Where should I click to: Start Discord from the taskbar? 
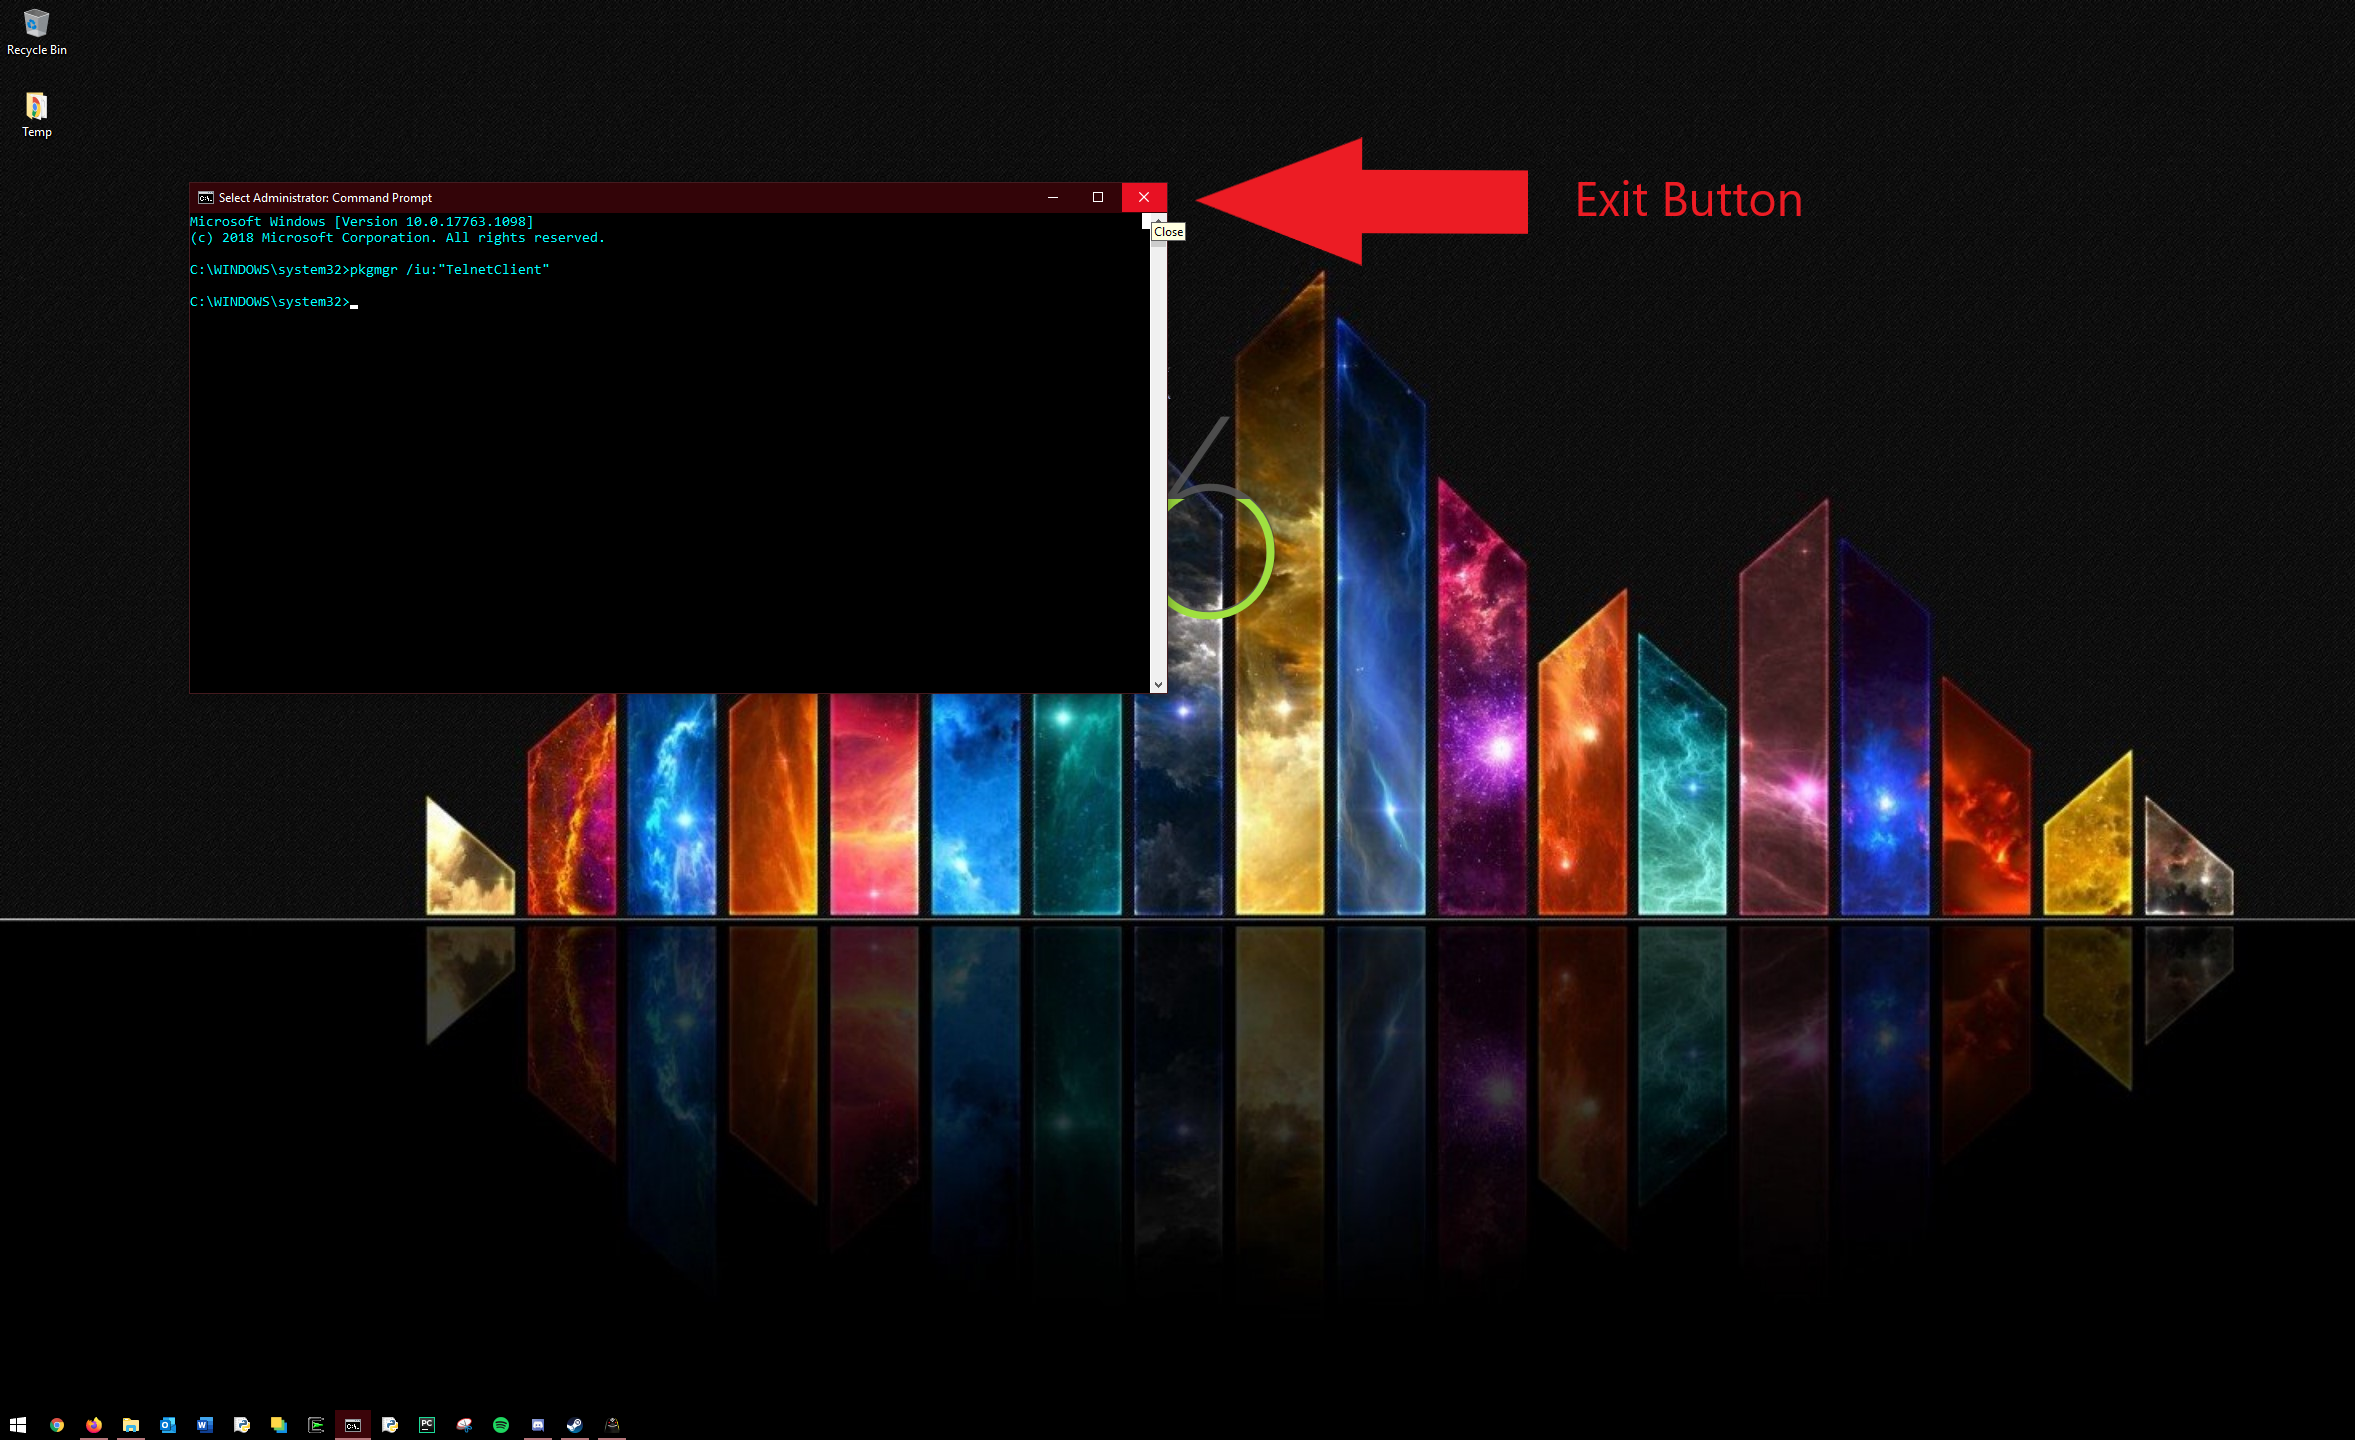539,1425
